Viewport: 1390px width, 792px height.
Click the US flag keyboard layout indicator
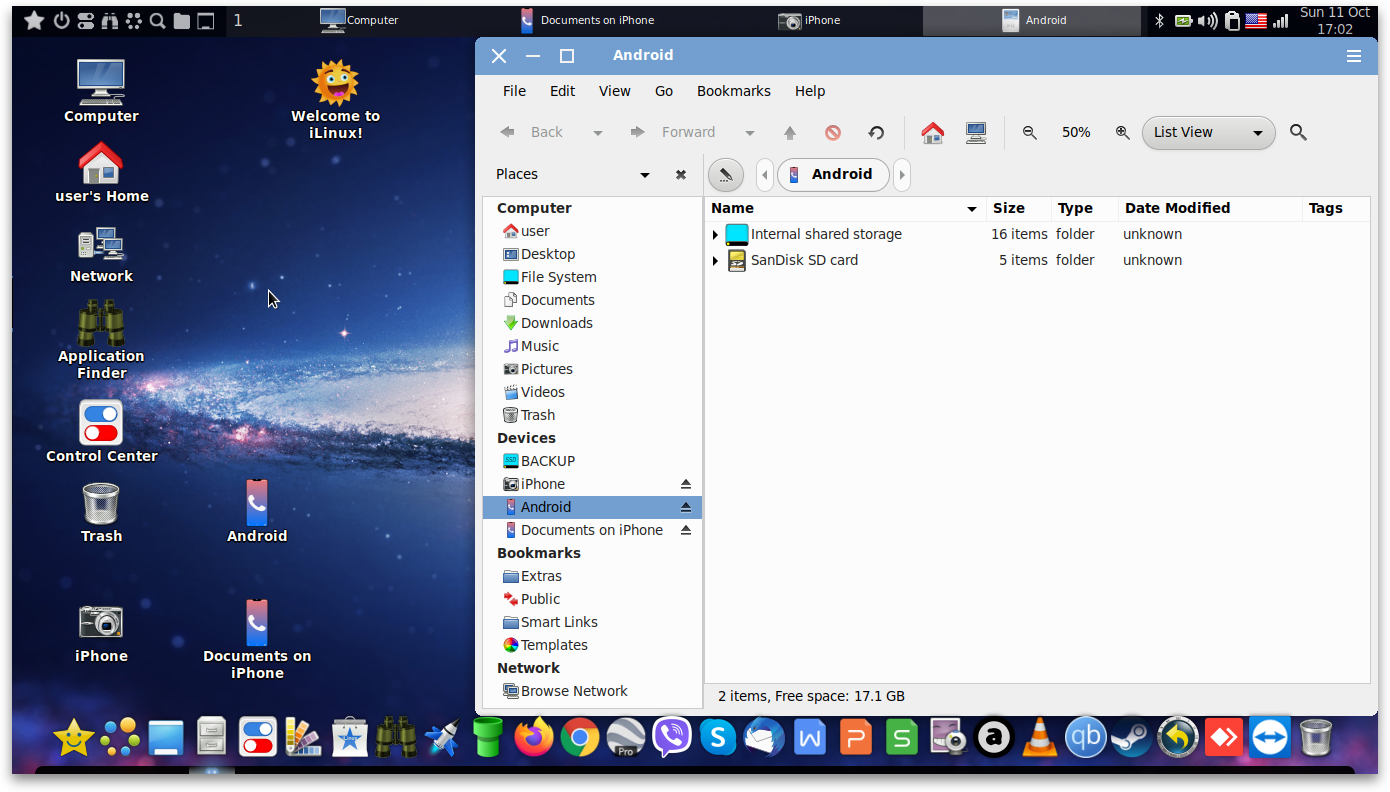[x=1256, y=20]
